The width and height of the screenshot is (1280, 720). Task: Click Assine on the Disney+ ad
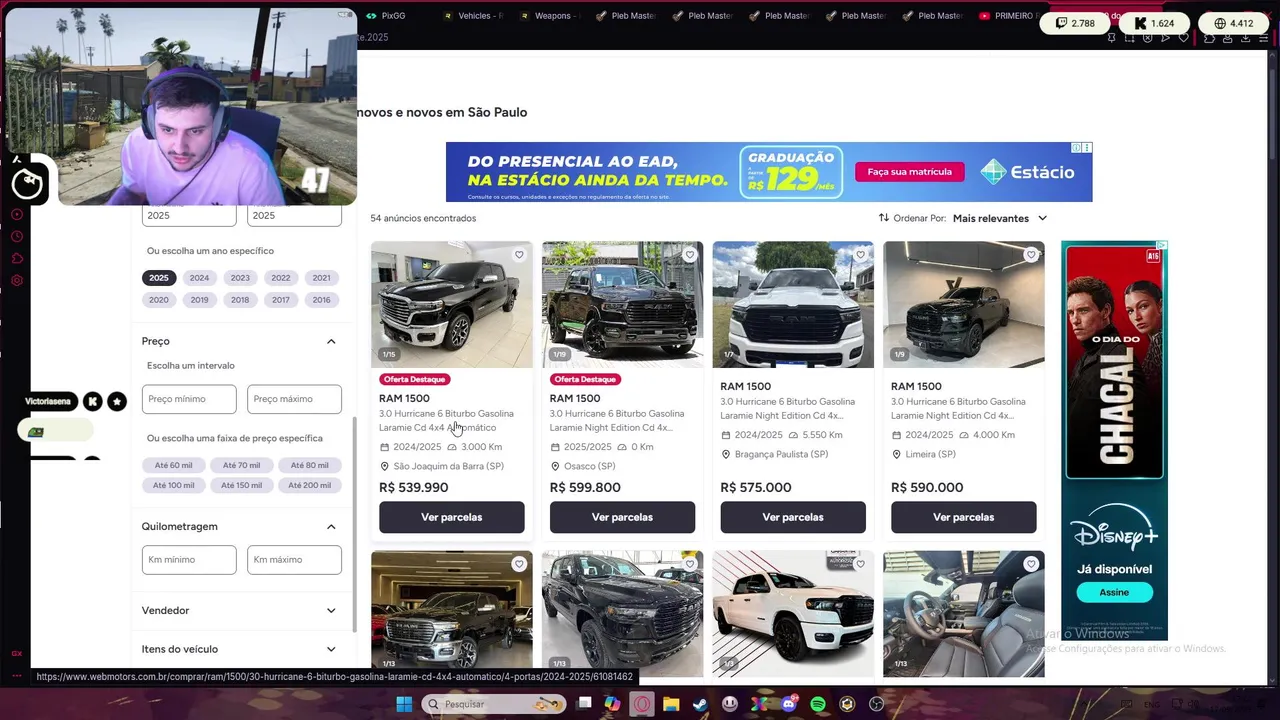[1114, 592]
